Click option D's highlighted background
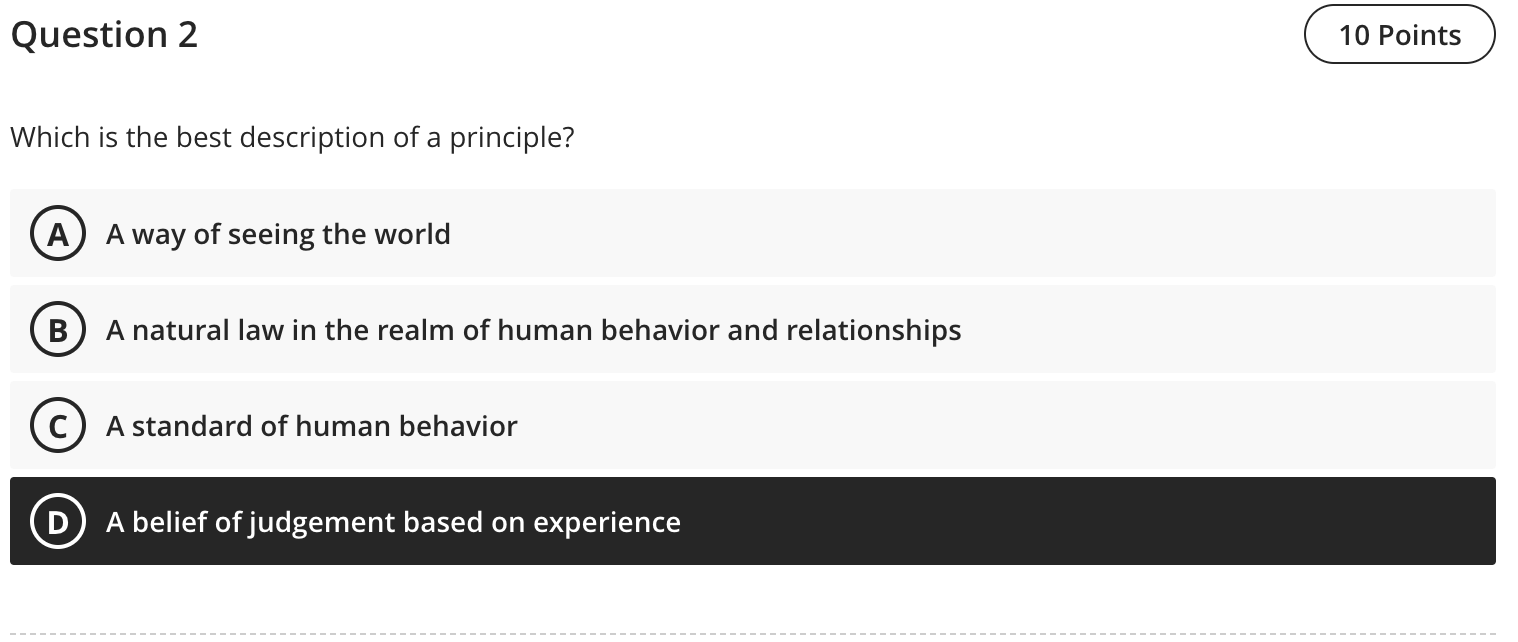 tap(1100, 521)
